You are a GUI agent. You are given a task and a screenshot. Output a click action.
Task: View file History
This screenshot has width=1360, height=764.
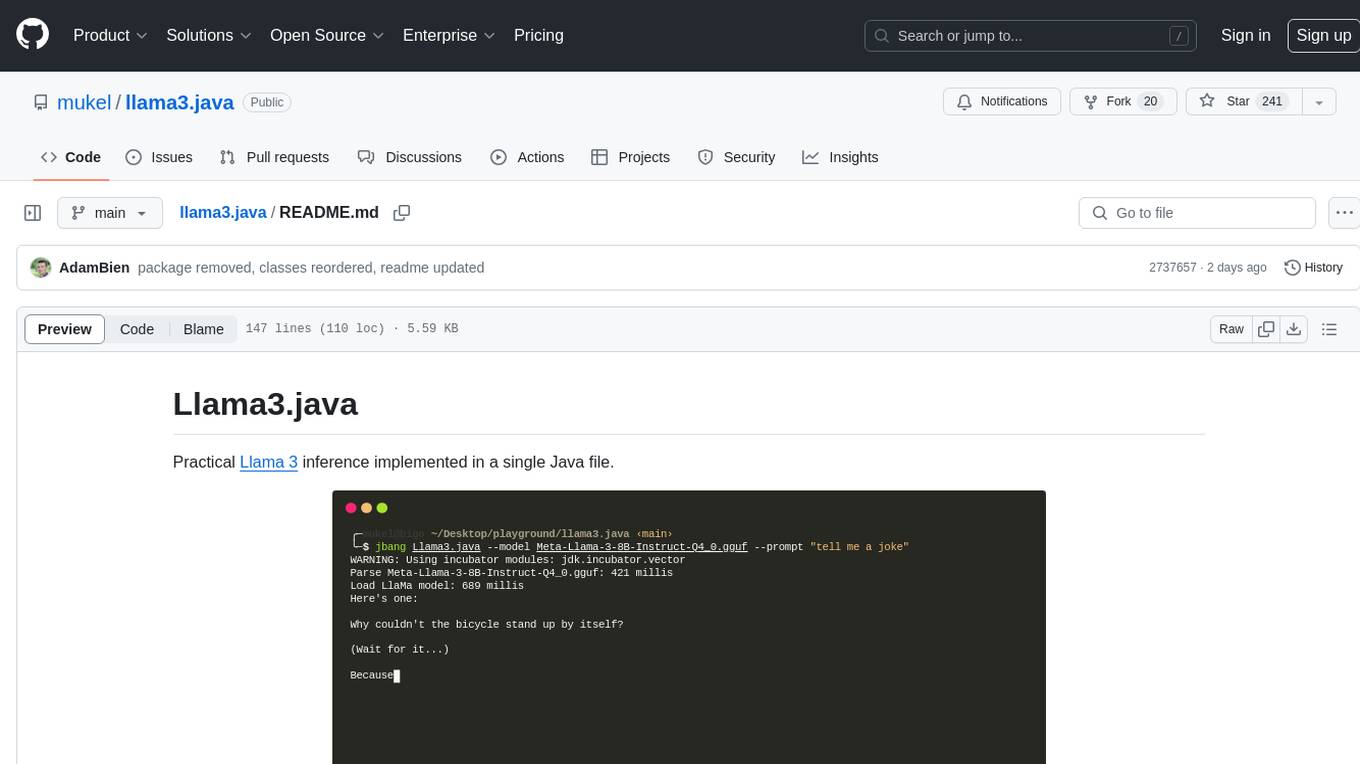point(1313,268)
